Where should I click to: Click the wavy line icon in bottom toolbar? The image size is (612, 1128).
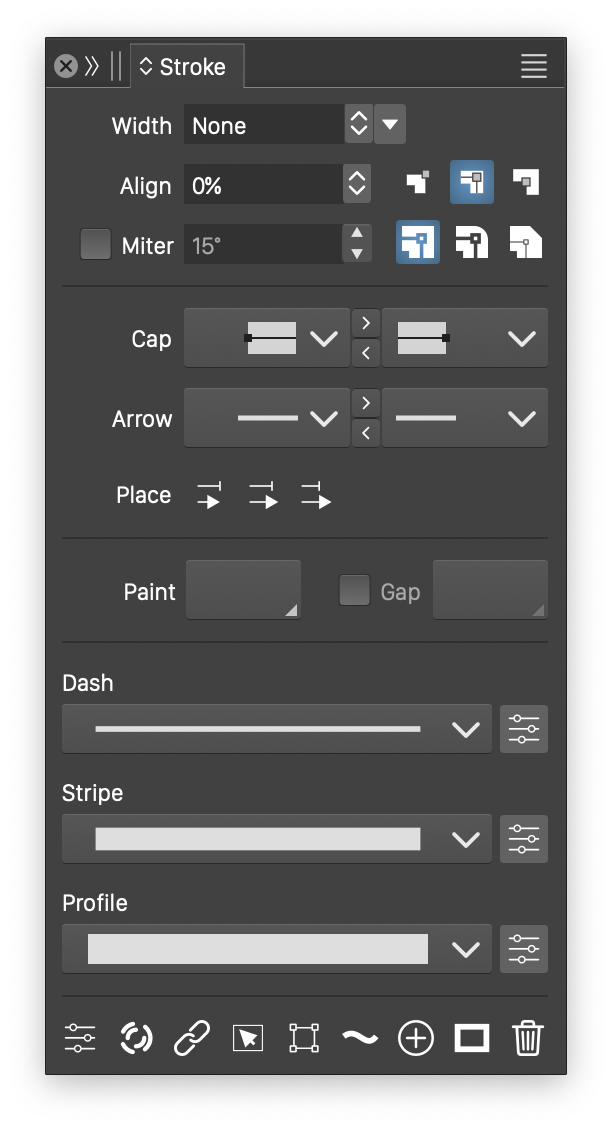[x=360, y=1038]
